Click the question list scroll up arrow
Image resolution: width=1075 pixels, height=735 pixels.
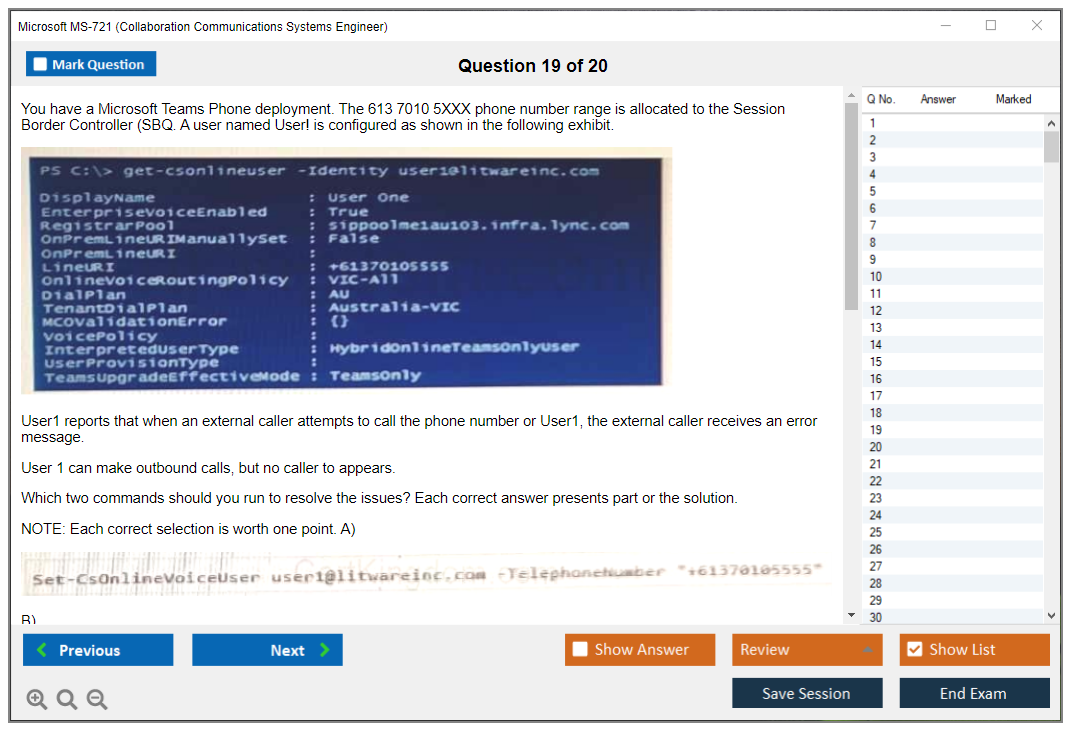pos(1051,123)
